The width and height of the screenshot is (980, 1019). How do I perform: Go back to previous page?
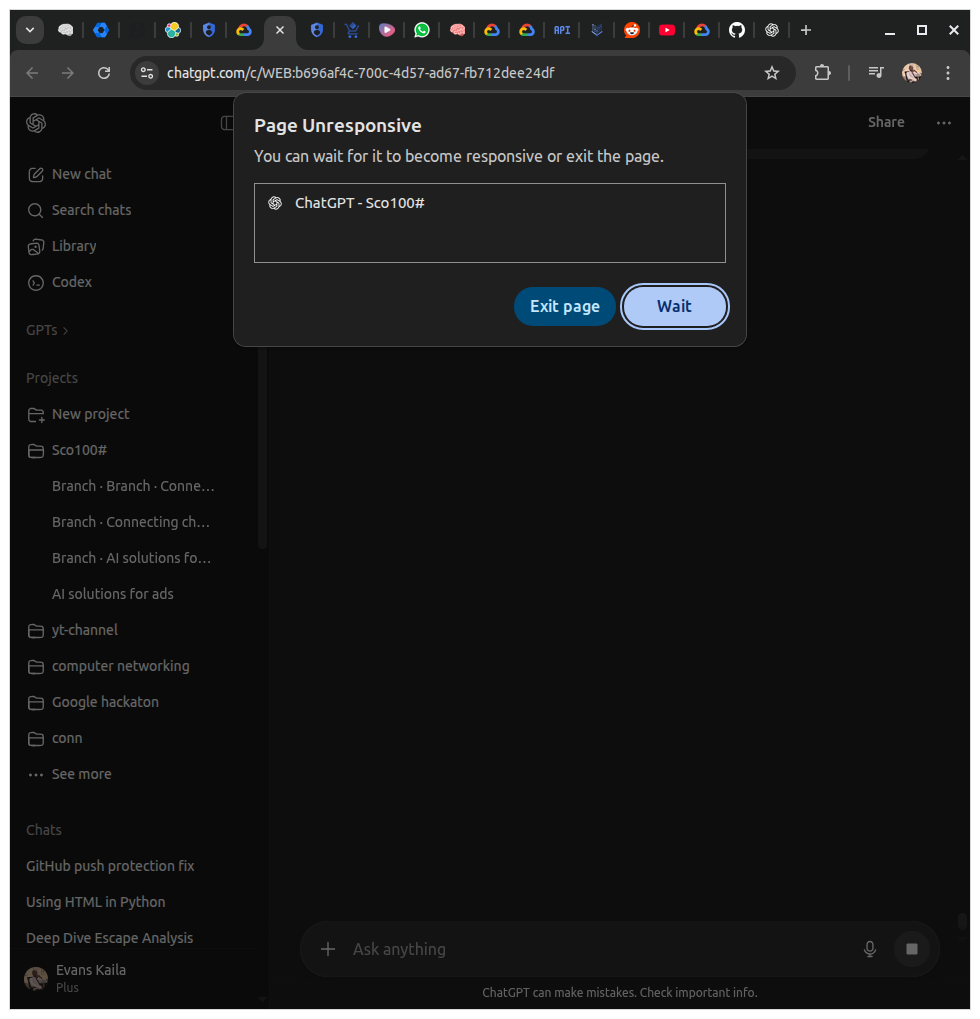[x=32, y=73]
